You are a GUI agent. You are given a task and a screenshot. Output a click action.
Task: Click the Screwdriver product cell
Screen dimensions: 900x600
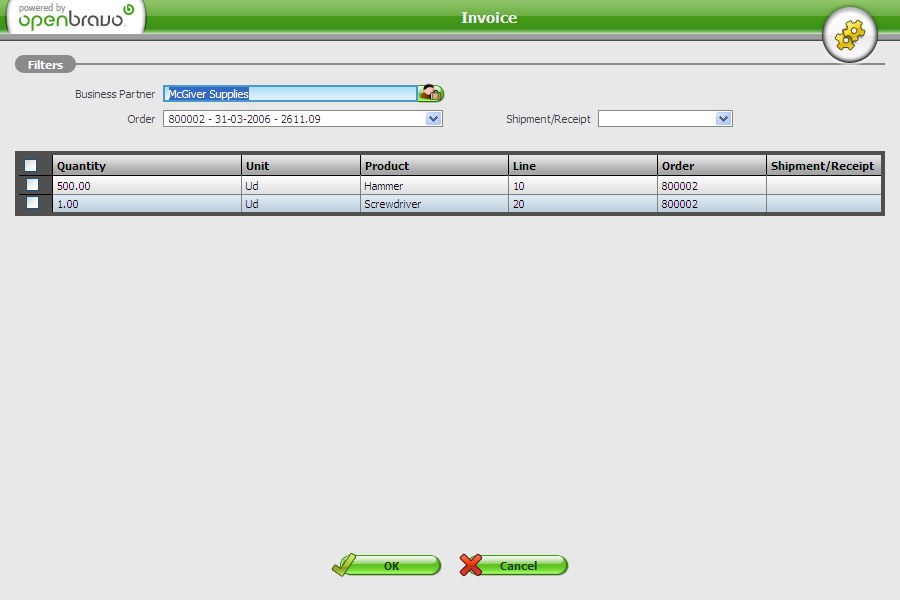tap(435, 204)
